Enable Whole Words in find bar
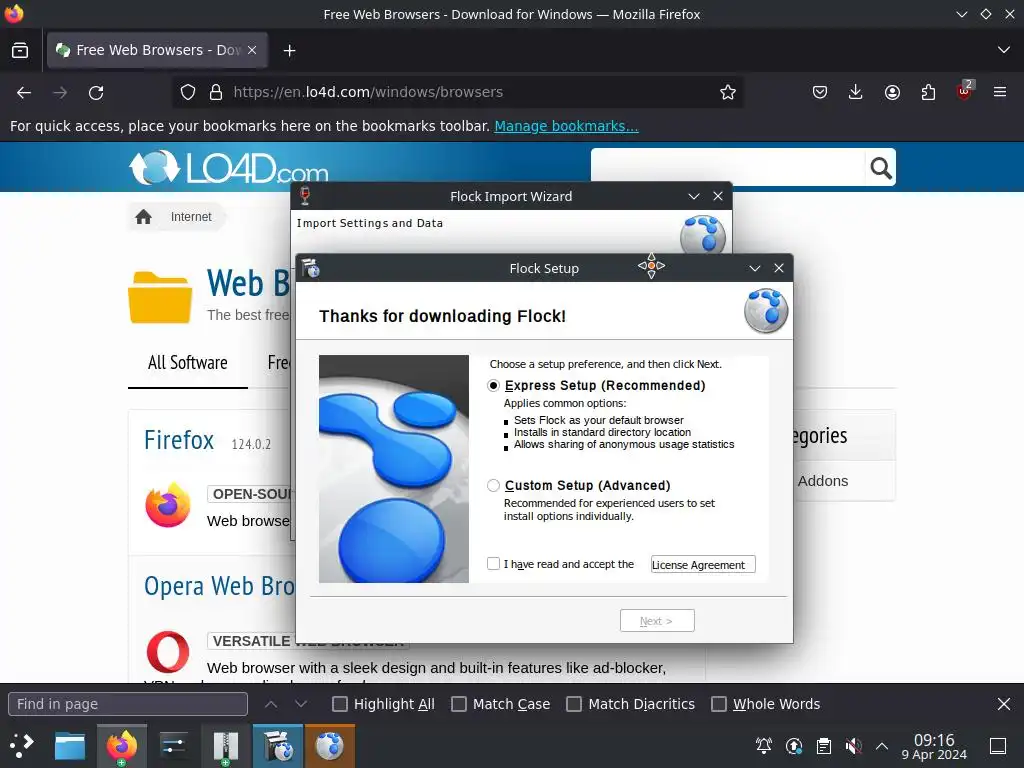 (x=718, y=704)
